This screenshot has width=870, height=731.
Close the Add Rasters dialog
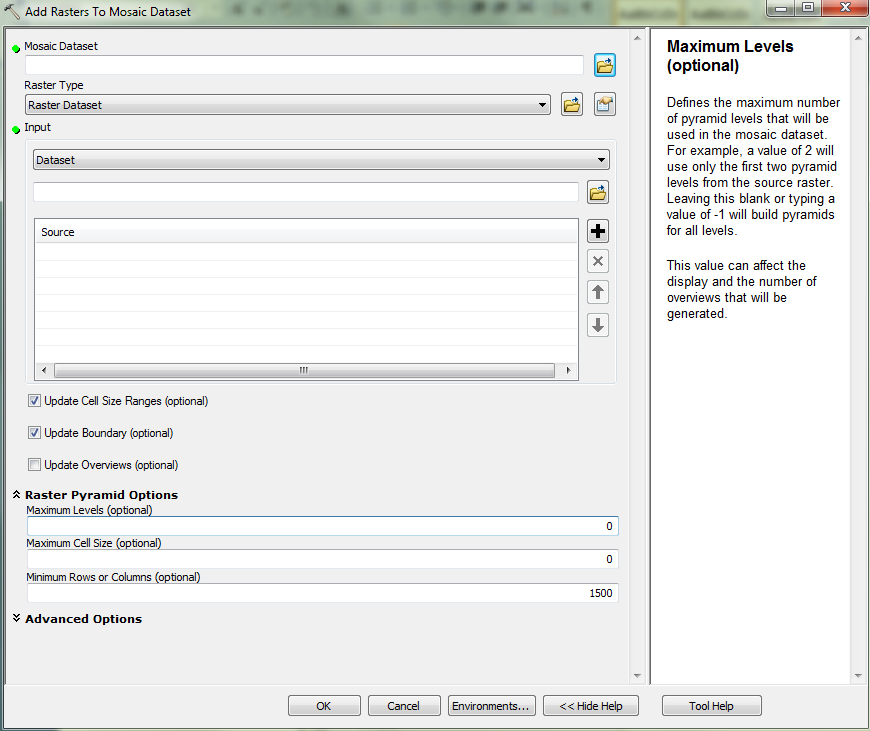(844, 8)
